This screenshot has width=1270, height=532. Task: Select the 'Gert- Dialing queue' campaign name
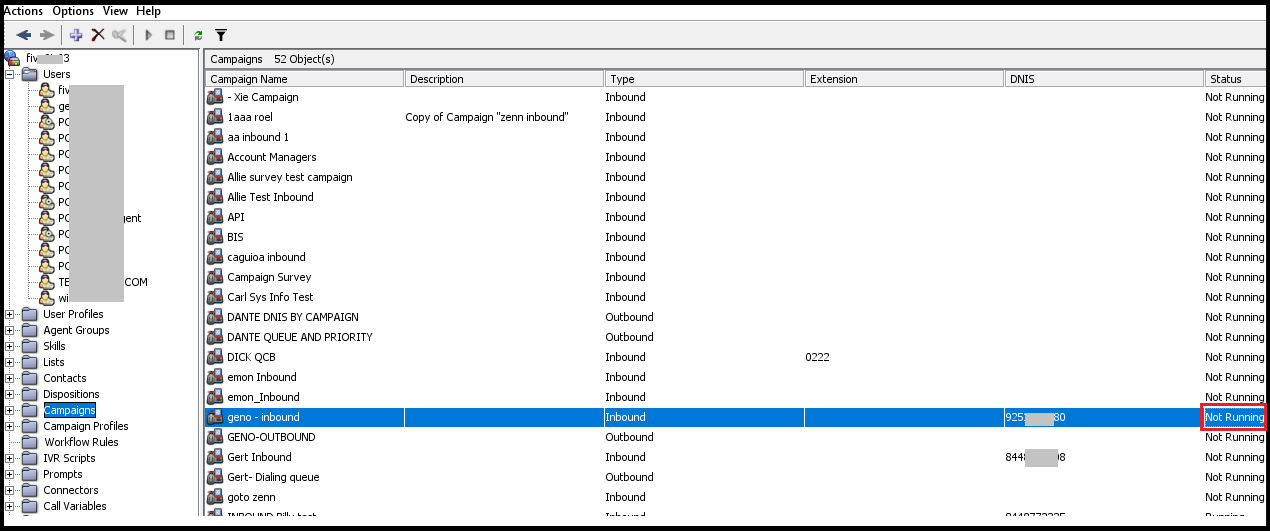pyautogui.click(x=273, y=477)
